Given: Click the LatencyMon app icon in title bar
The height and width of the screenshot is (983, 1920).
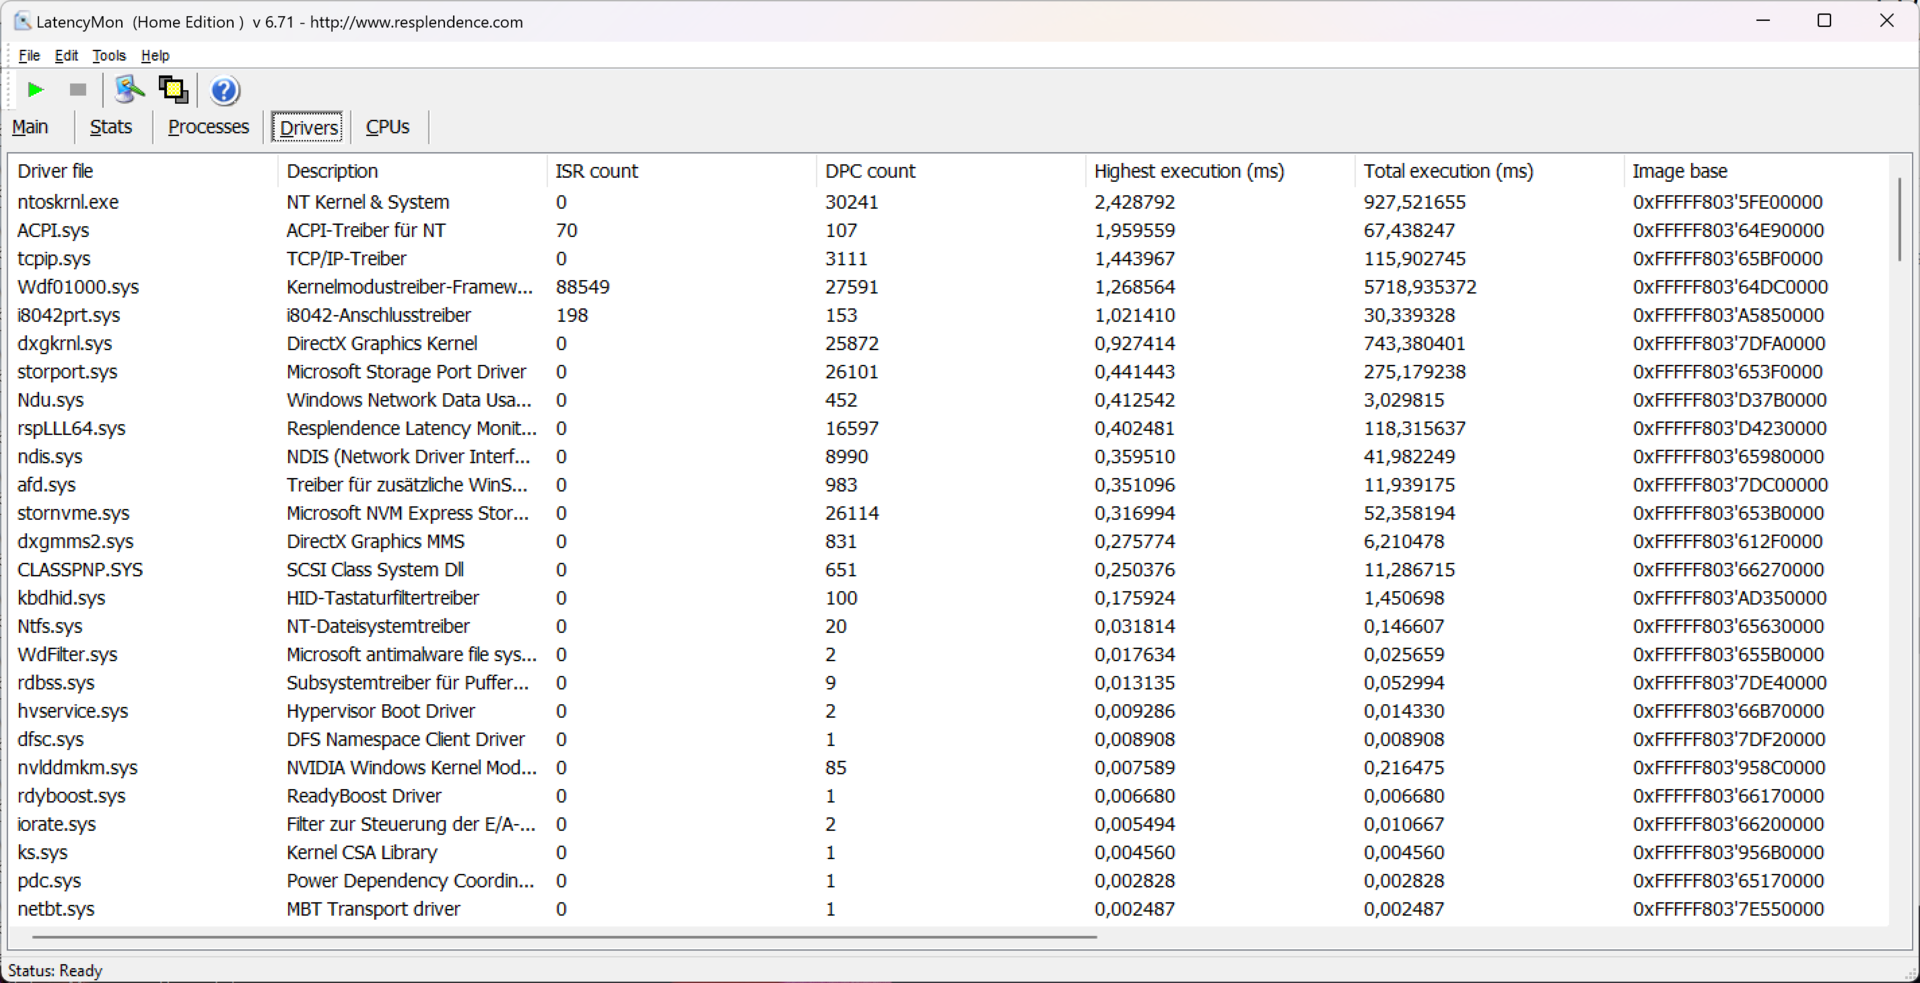Looking at the screenshot, I should click(22, 21).
